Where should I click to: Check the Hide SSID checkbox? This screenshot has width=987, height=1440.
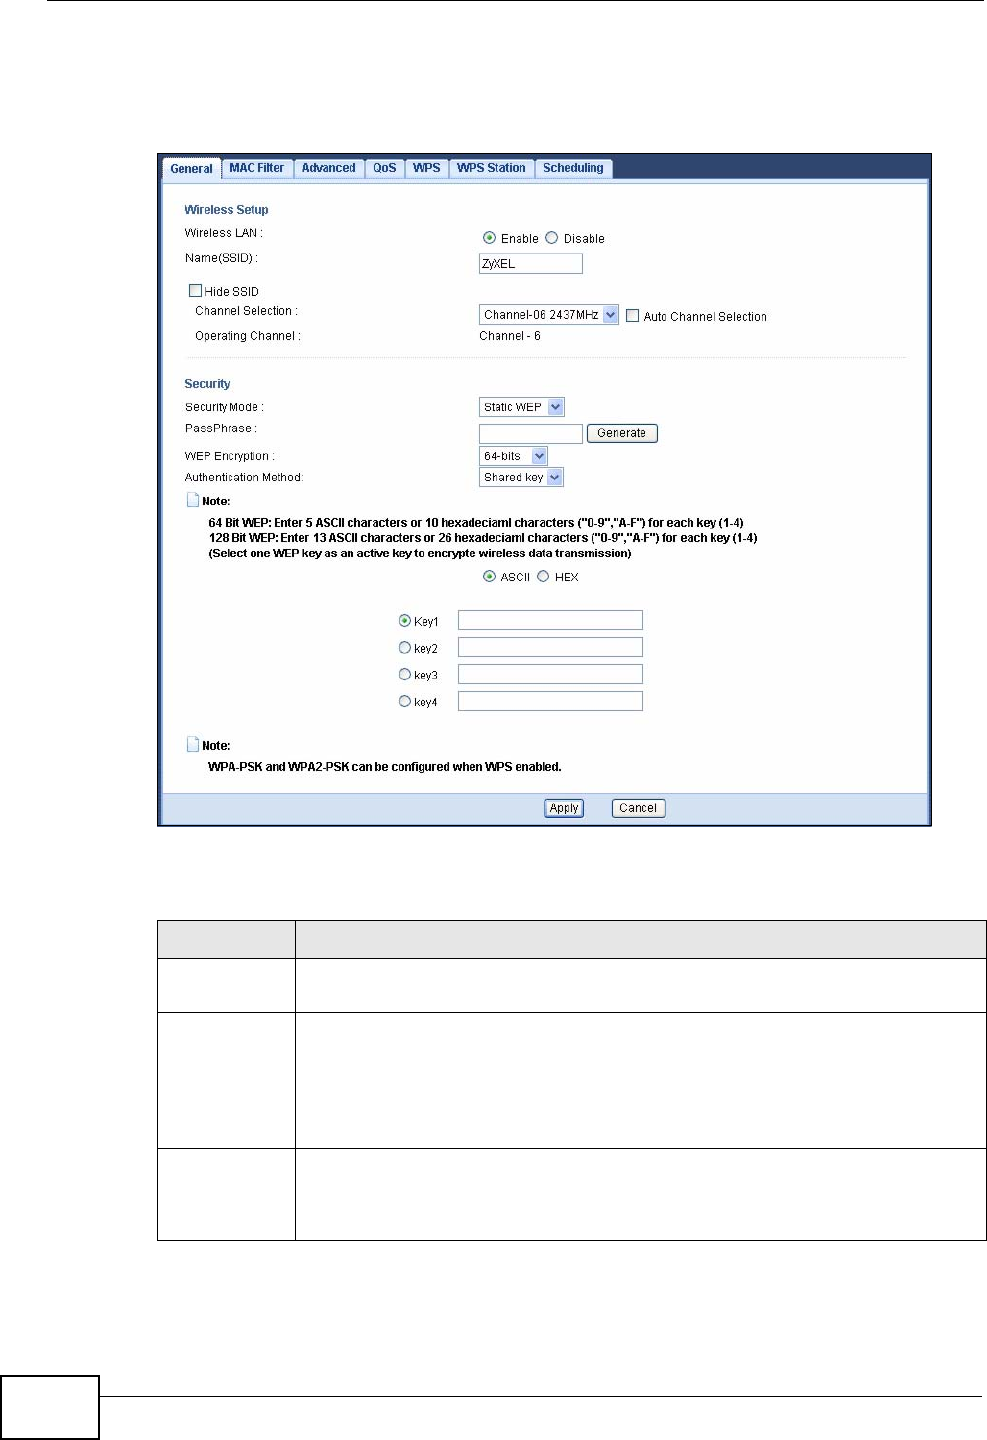click(195, 291)
